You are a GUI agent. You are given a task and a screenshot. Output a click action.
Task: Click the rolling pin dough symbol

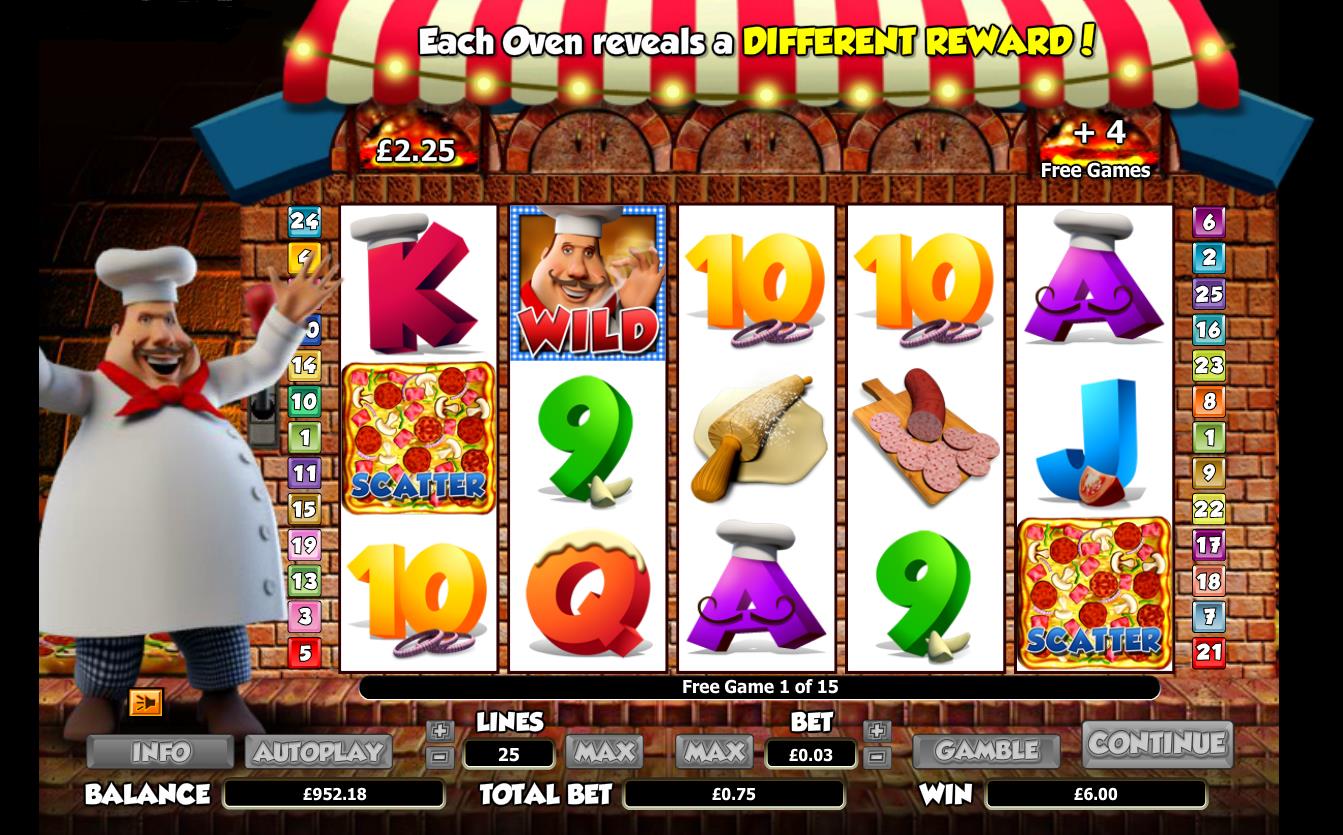click(x=757, y=437)
